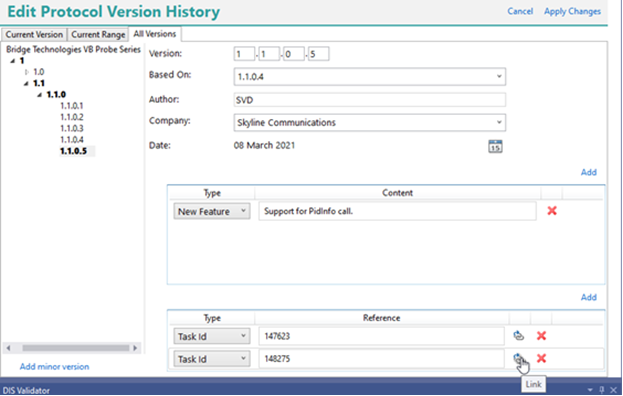Open the Type dropdown for reference 148275
Screen dimensions: 623x396
(x=212, y=359)
